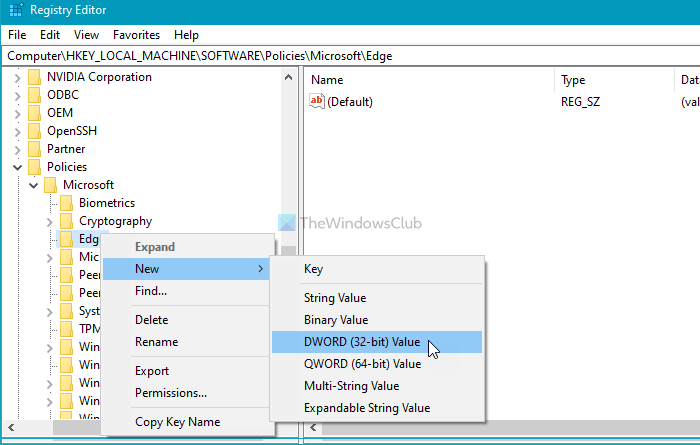Create a new Key from submenu

(377, 269)
